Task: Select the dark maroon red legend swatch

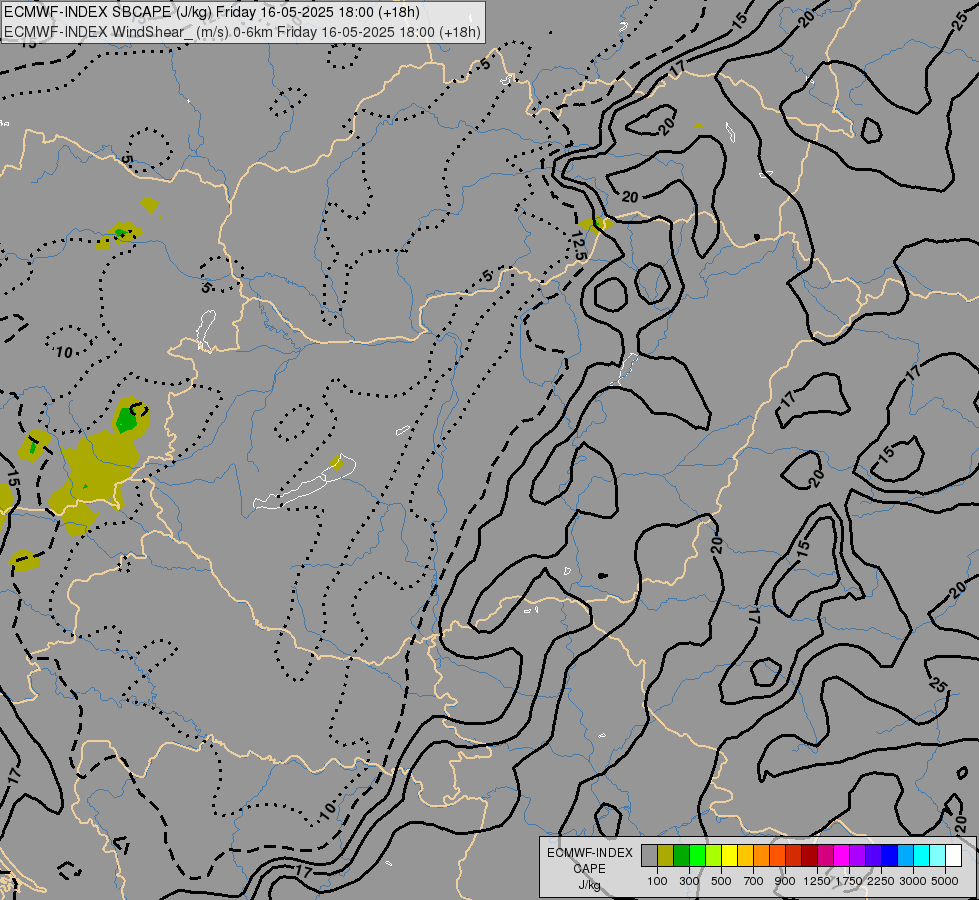Action: point(809,855)
